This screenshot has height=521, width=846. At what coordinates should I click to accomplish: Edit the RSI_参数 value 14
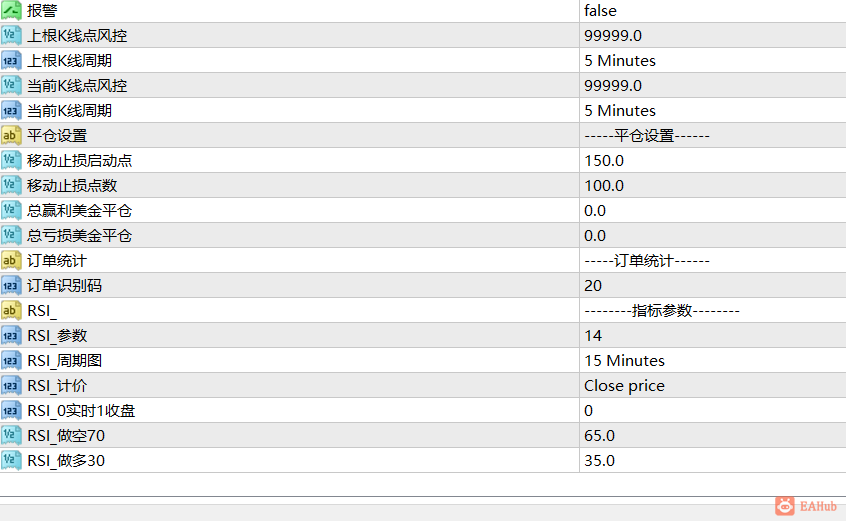tap(713, 335)
